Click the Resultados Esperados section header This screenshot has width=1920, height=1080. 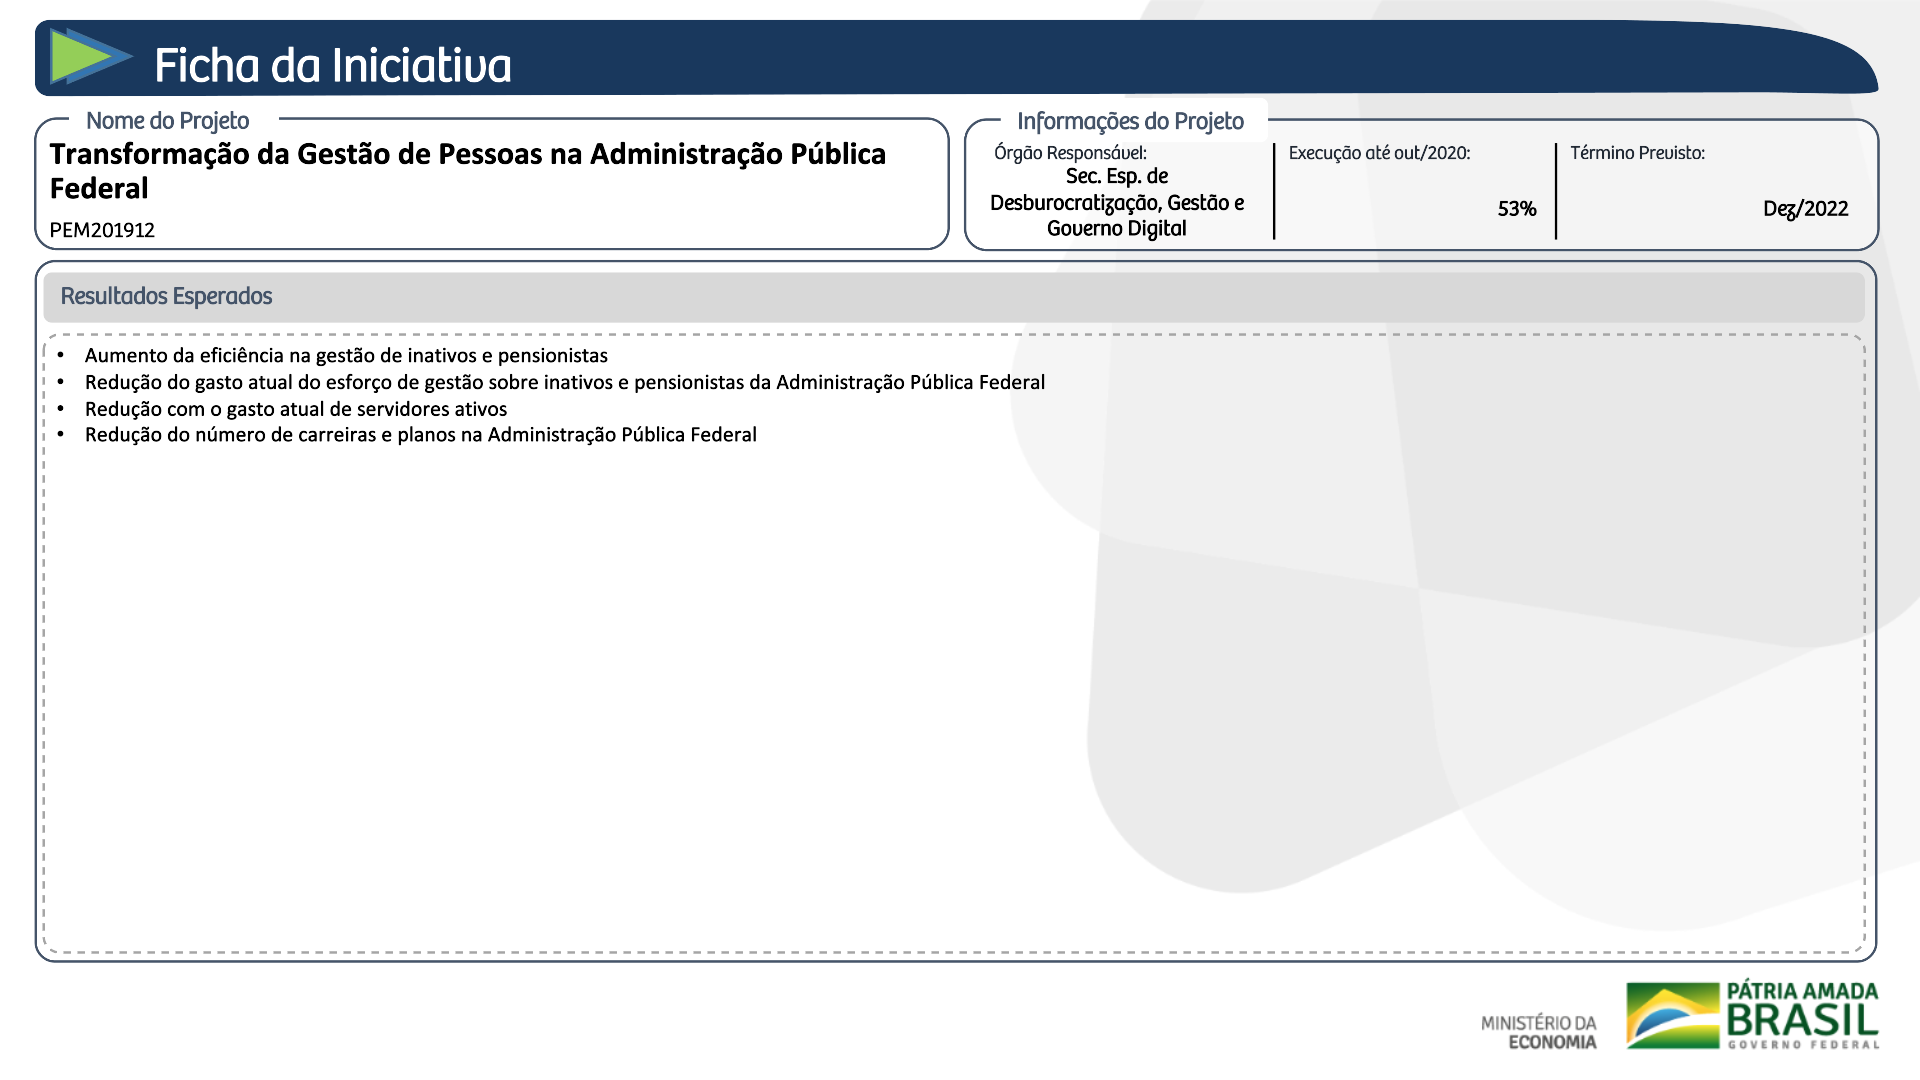166,296
